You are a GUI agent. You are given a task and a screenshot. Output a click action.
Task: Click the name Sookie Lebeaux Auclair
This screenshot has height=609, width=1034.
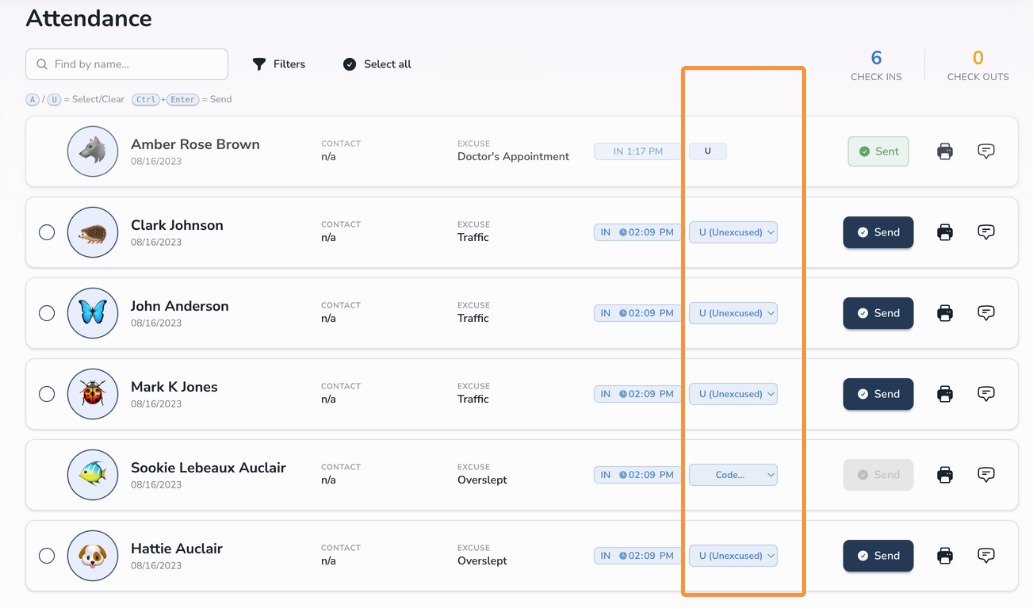tap(208, 468)
